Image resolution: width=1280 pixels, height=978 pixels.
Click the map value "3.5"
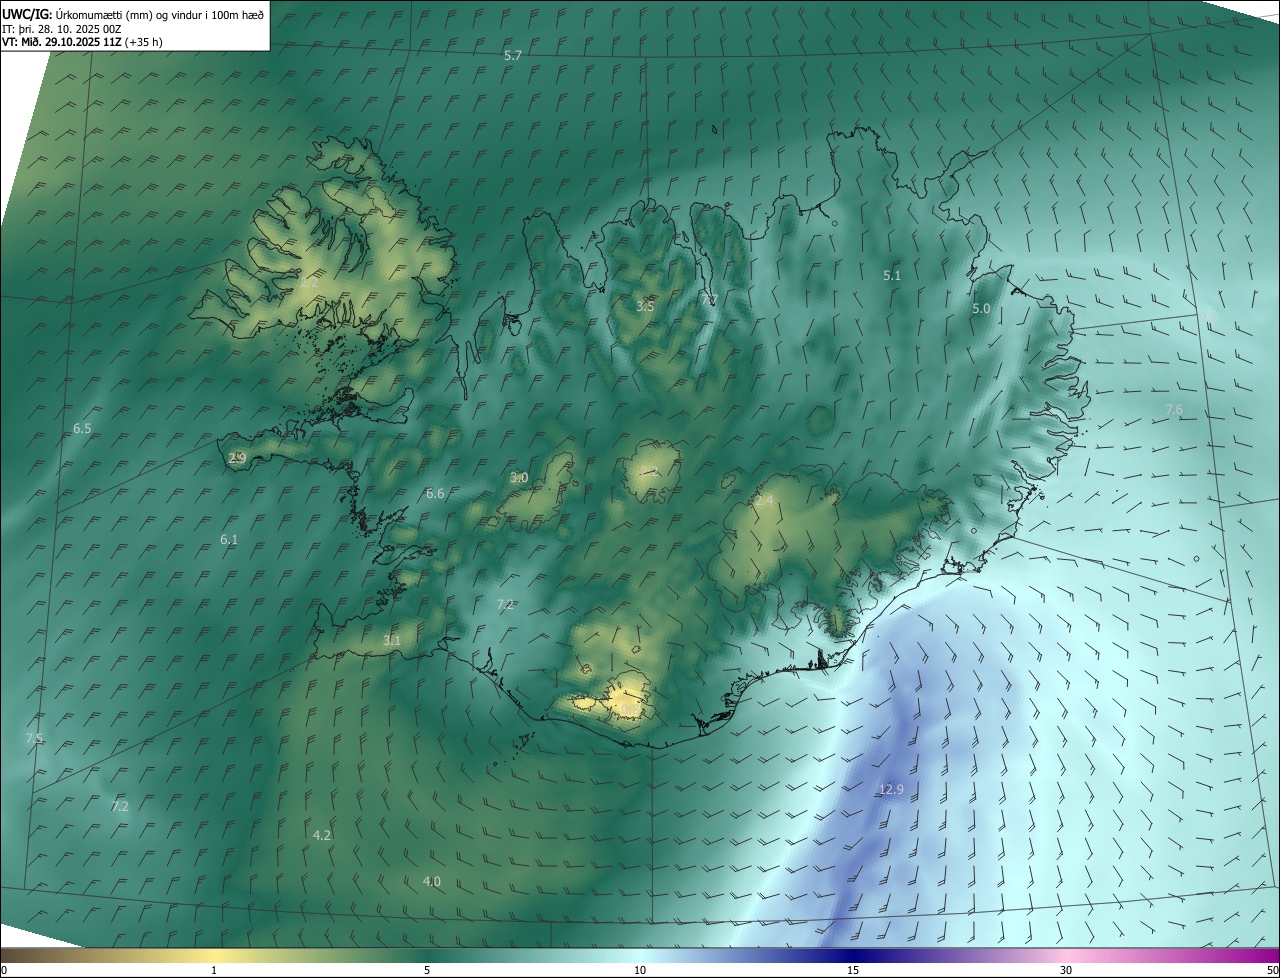[645, 306]
